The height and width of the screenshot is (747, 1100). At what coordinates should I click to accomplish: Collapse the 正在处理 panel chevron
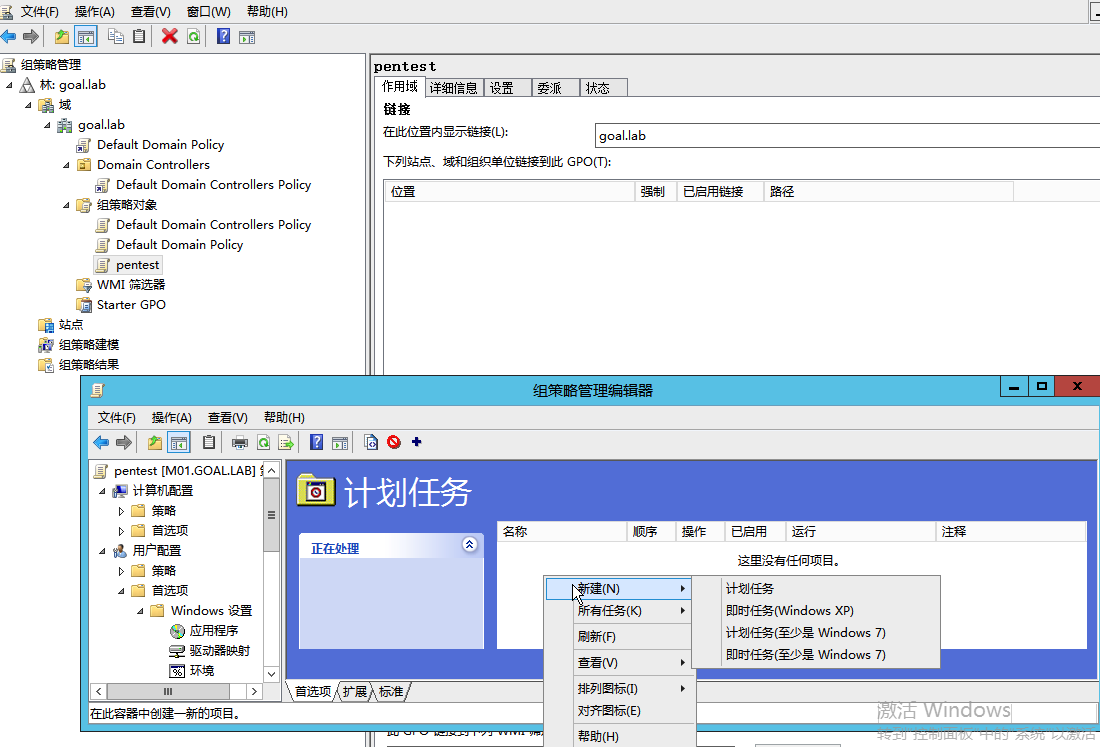click(470, 545)
